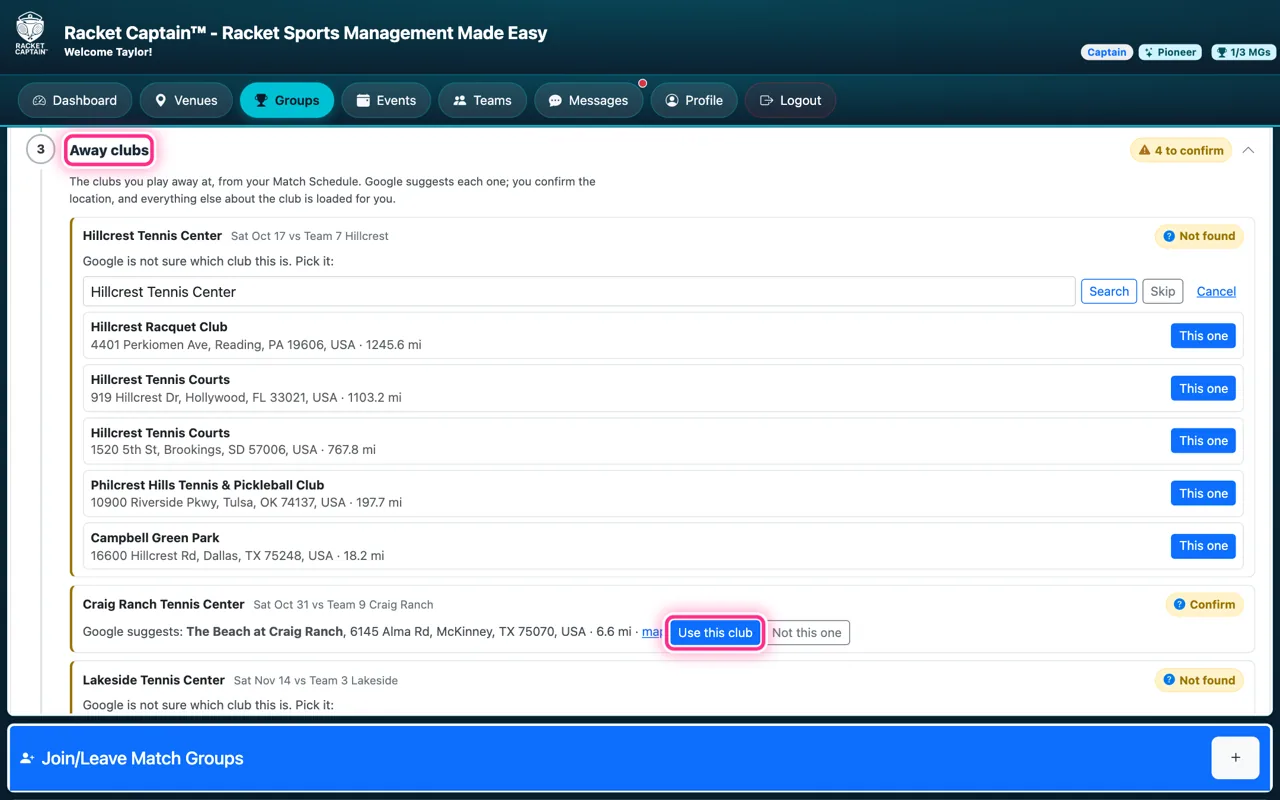Skip the Hillcrest Tennis Center club

[1163, 291]
